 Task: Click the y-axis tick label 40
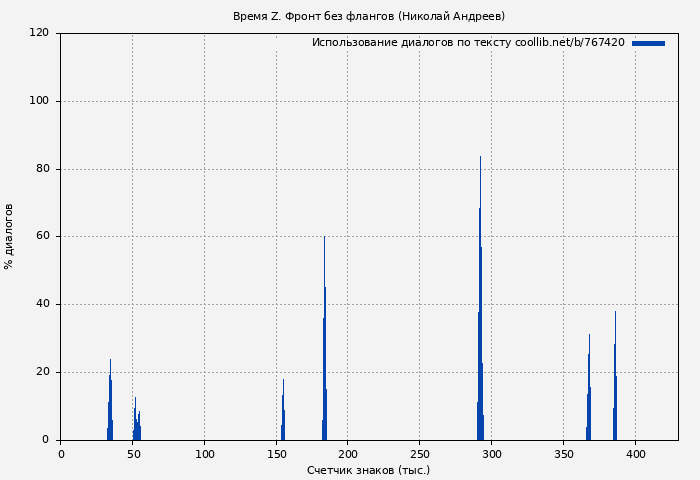point(42,304)
